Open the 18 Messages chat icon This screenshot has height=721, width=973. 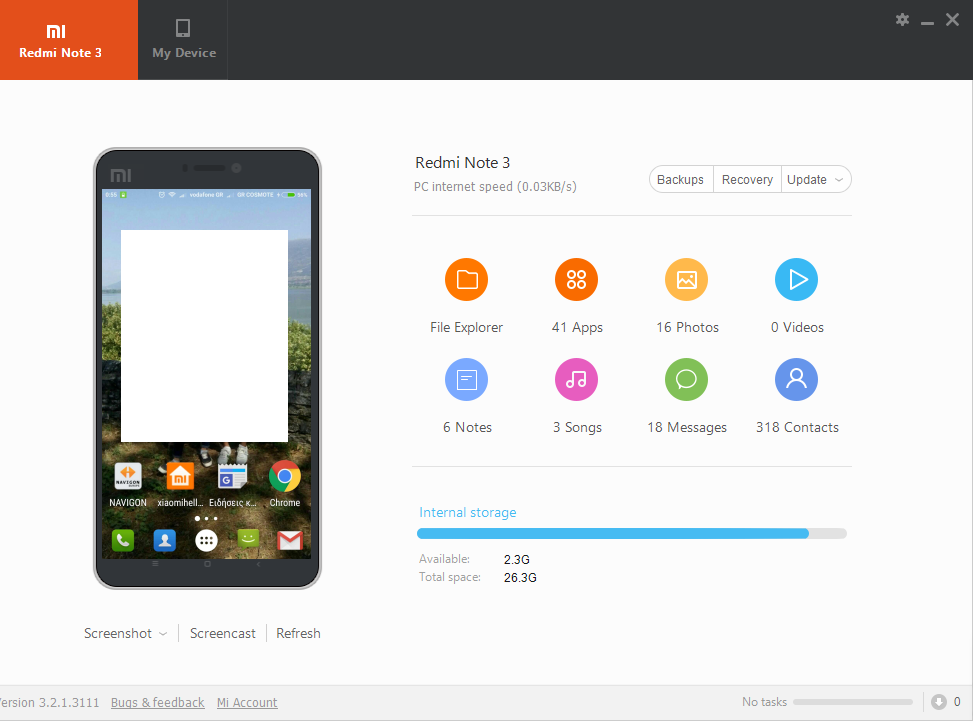point(686,380)
